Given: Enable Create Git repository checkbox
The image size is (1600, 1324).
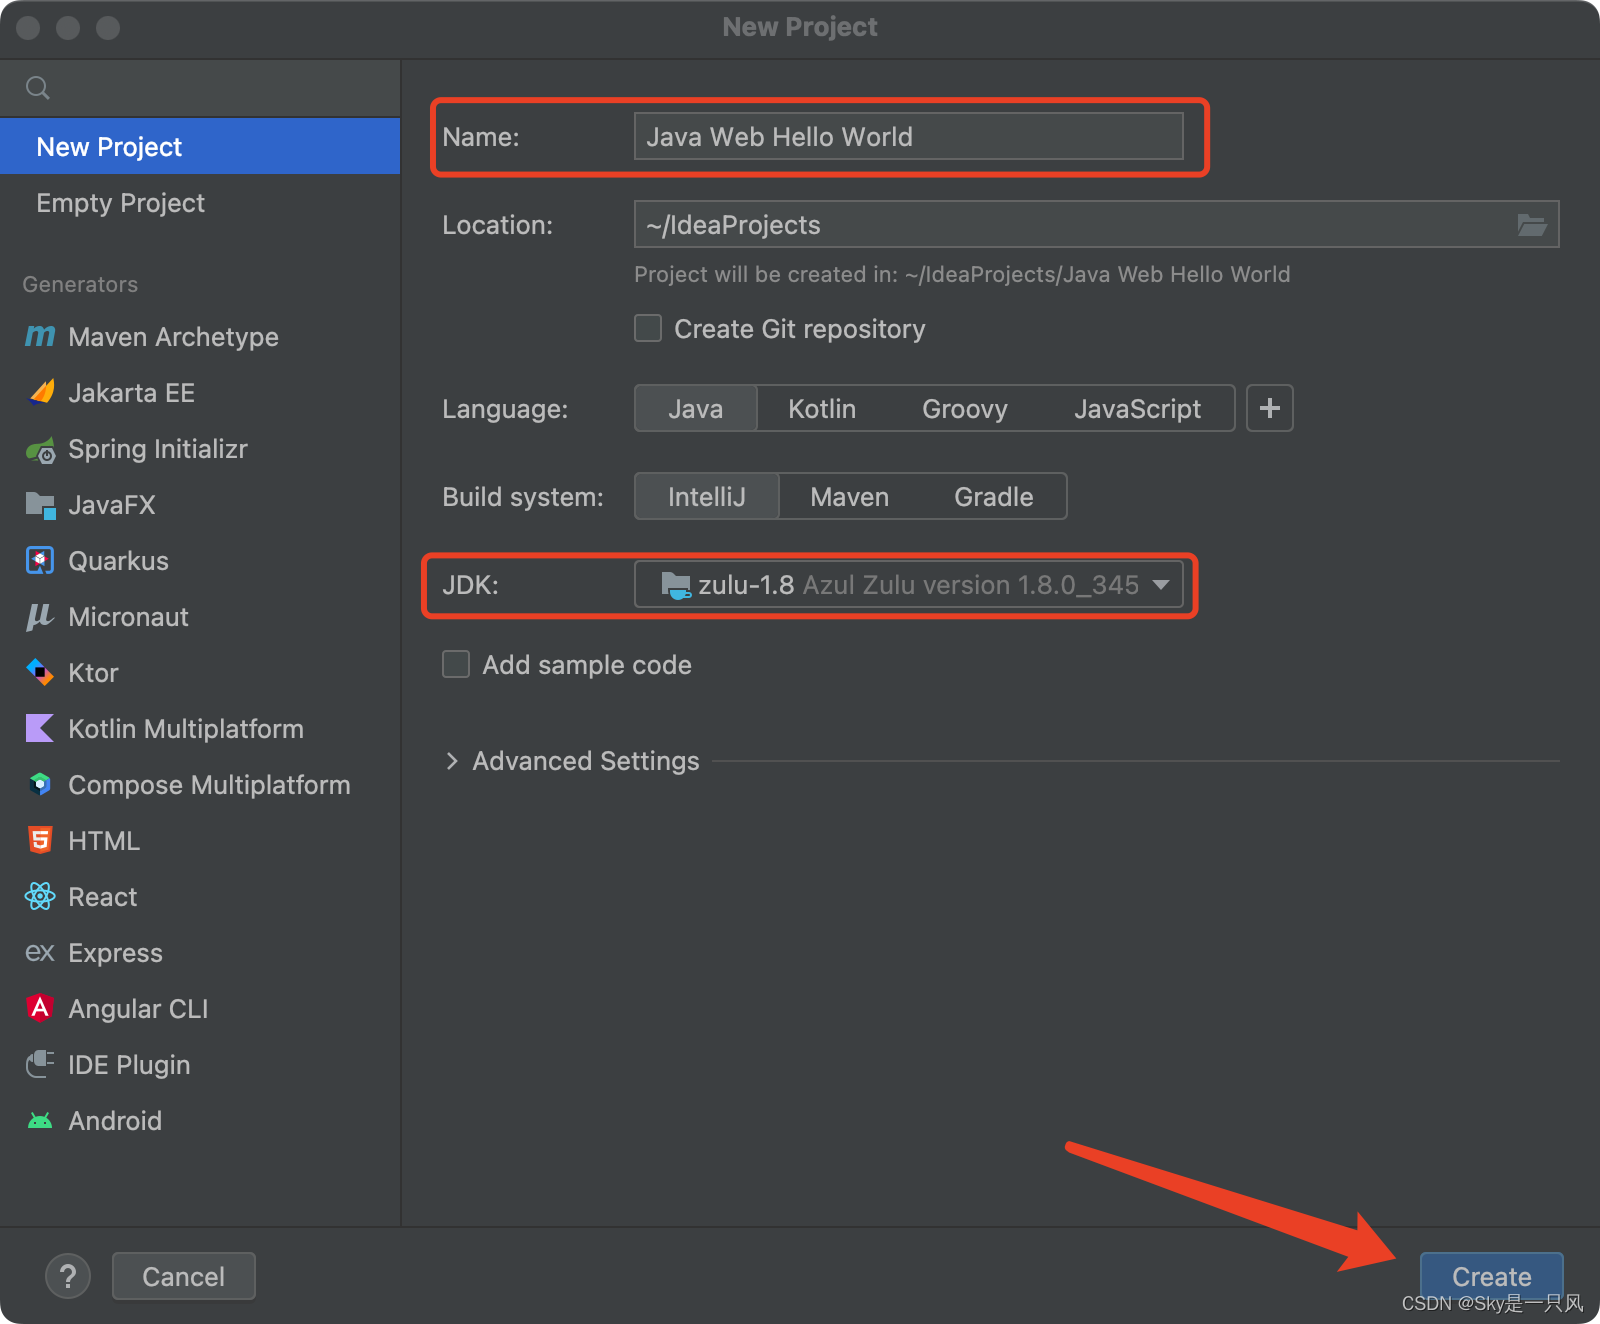Looking at the screenshot, I should [x=648, y=328].
